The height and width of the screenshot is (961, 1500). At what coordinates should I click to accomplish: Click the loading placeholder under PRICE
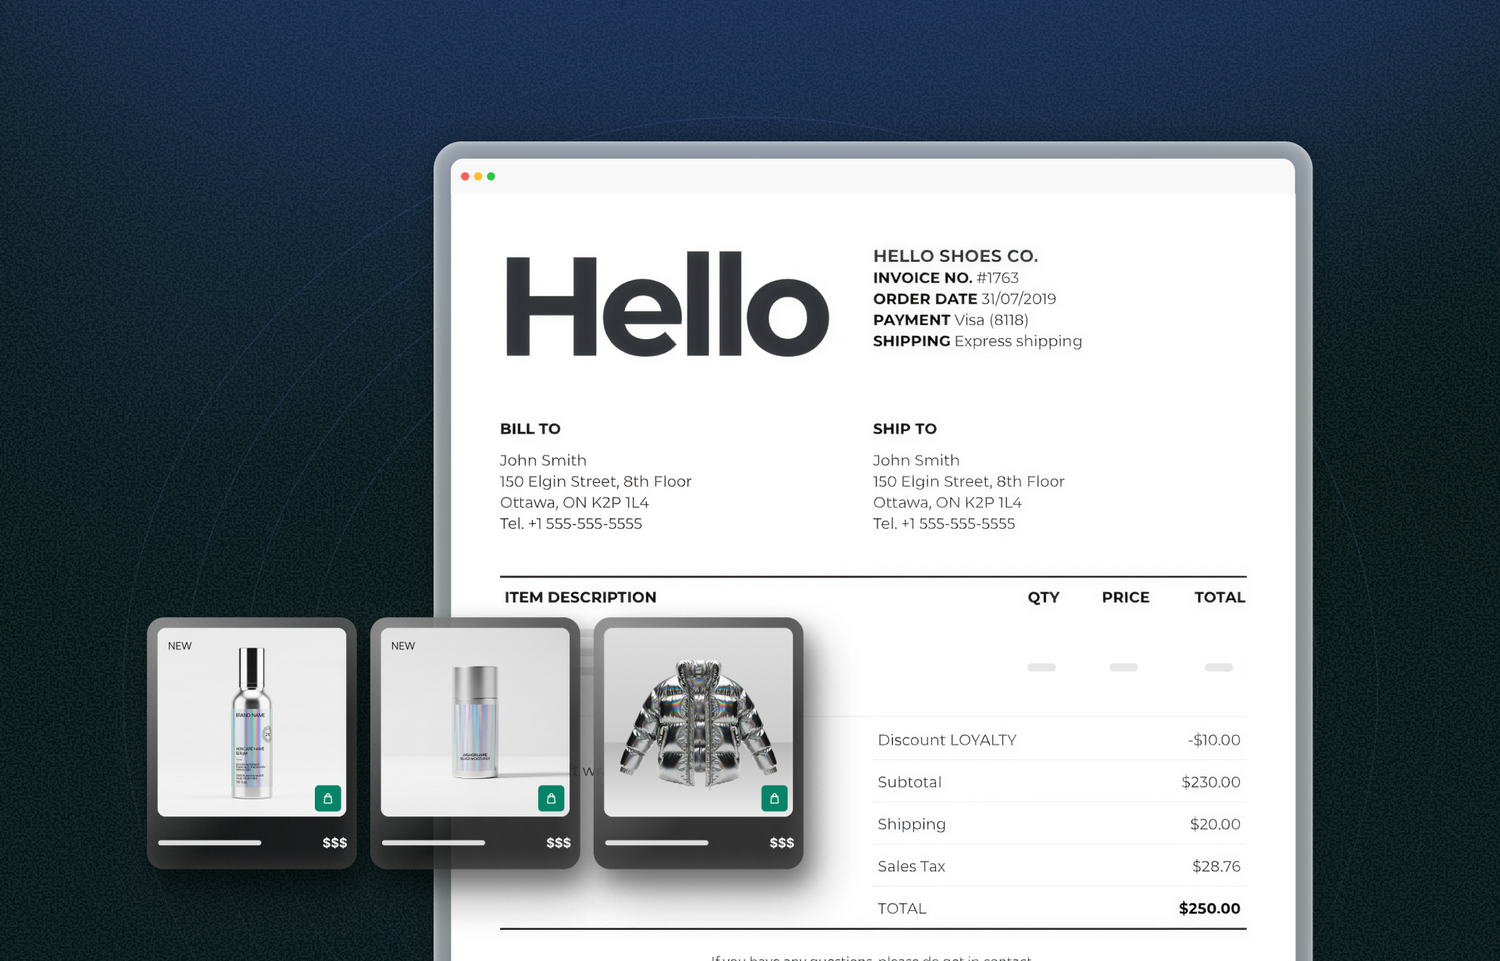1123,667
